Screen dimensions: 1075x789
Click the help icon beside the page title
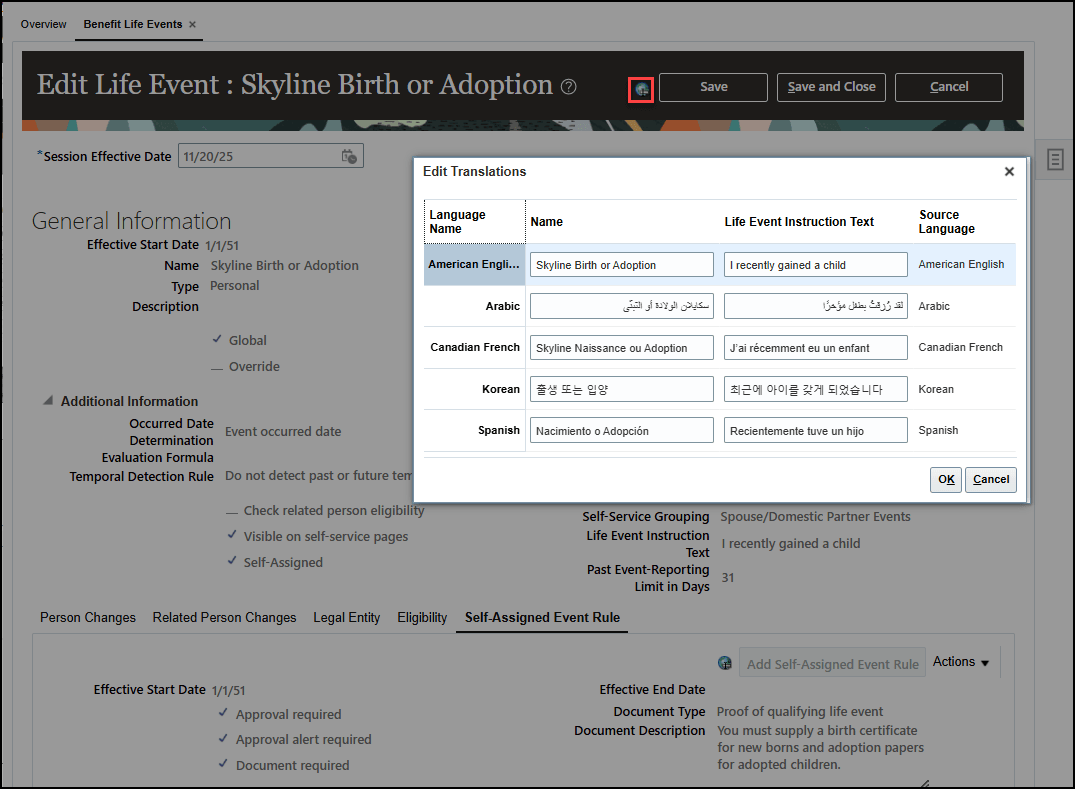click(x=568, y=87)
